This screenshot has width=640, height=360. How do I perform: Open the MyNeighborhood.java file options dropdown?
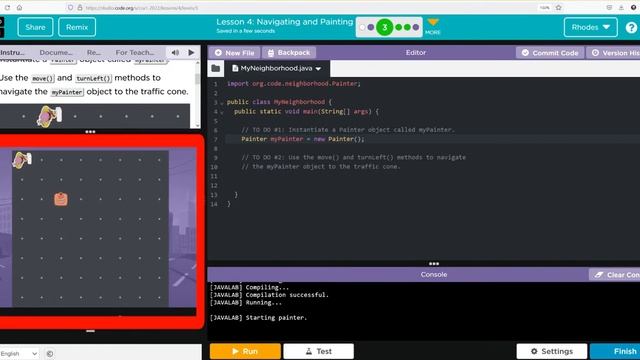point(318,69)
